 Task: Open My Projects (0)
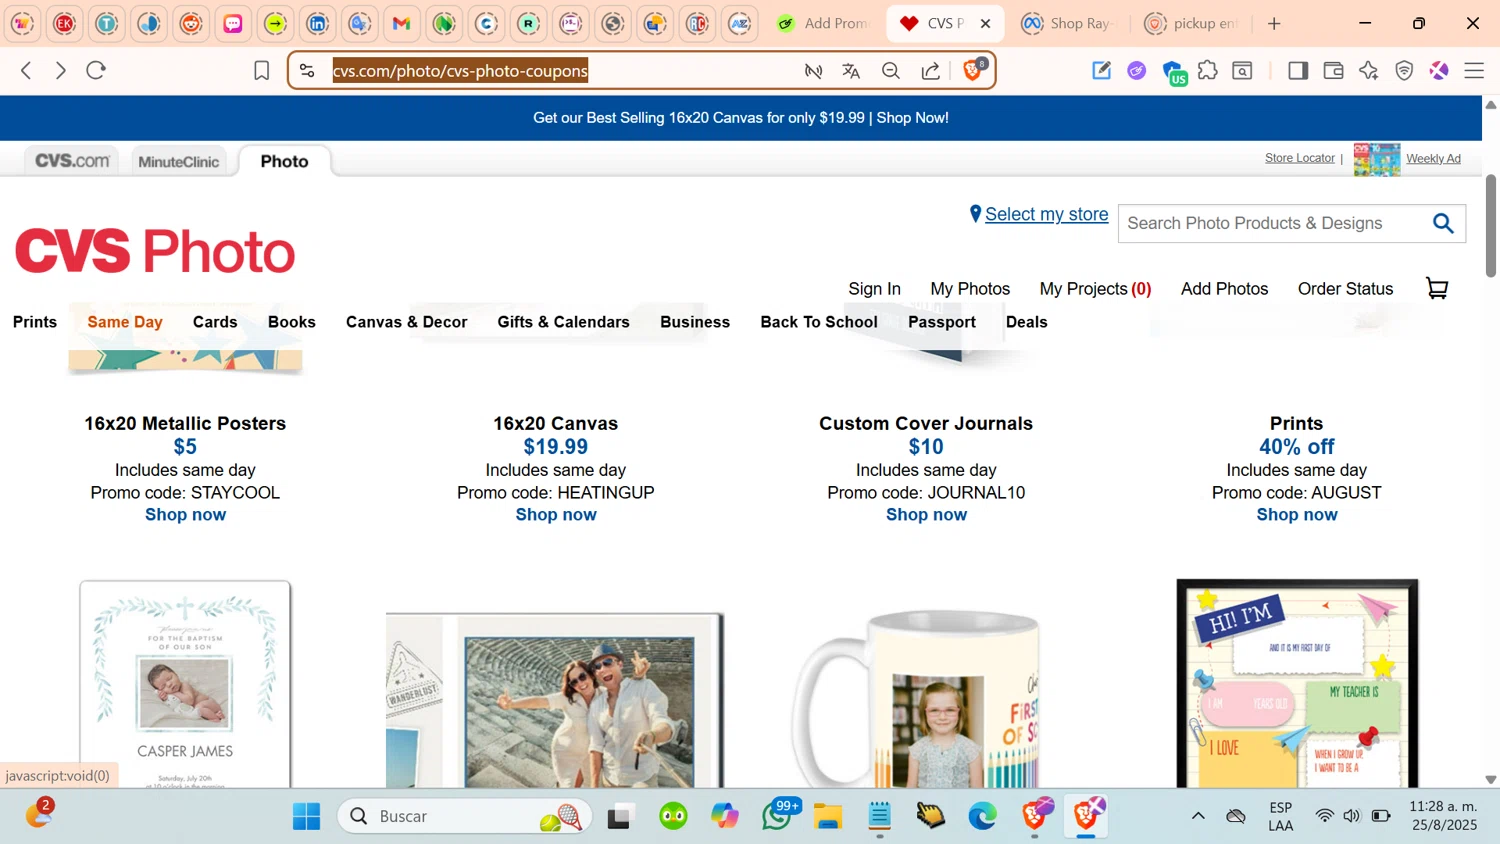coord(1096,289)
